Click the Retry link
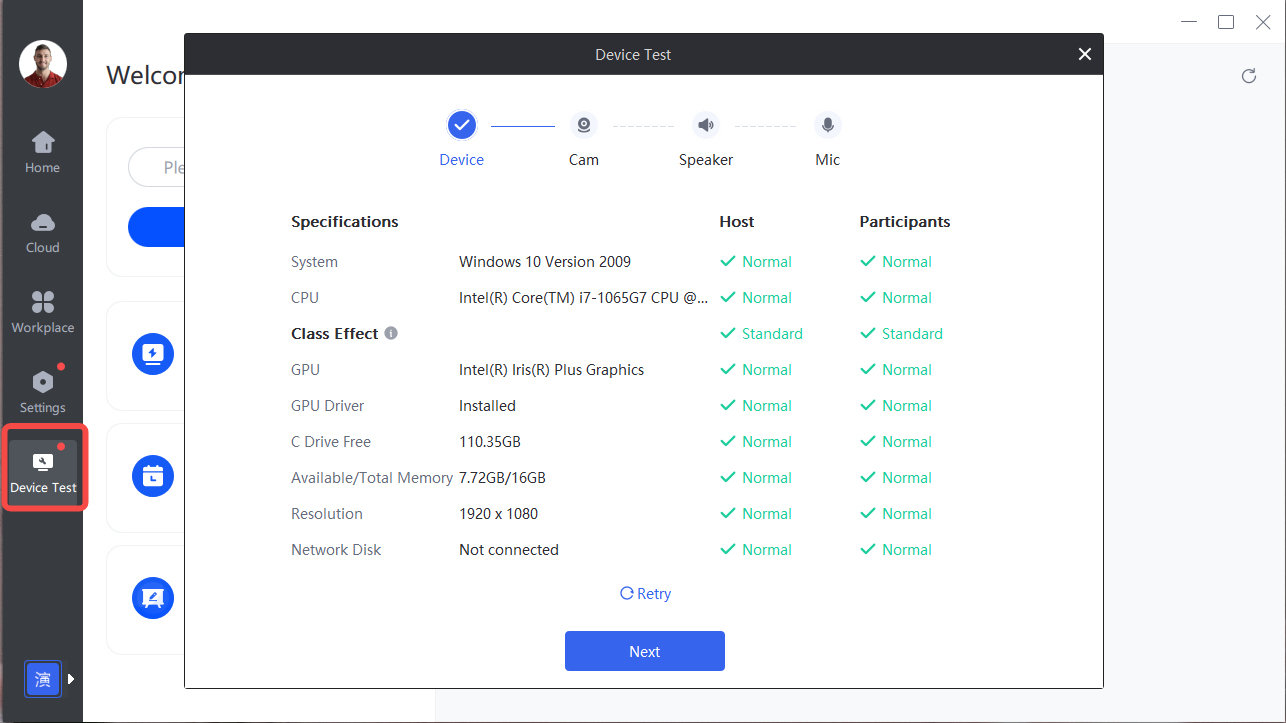 click(645, 594)
